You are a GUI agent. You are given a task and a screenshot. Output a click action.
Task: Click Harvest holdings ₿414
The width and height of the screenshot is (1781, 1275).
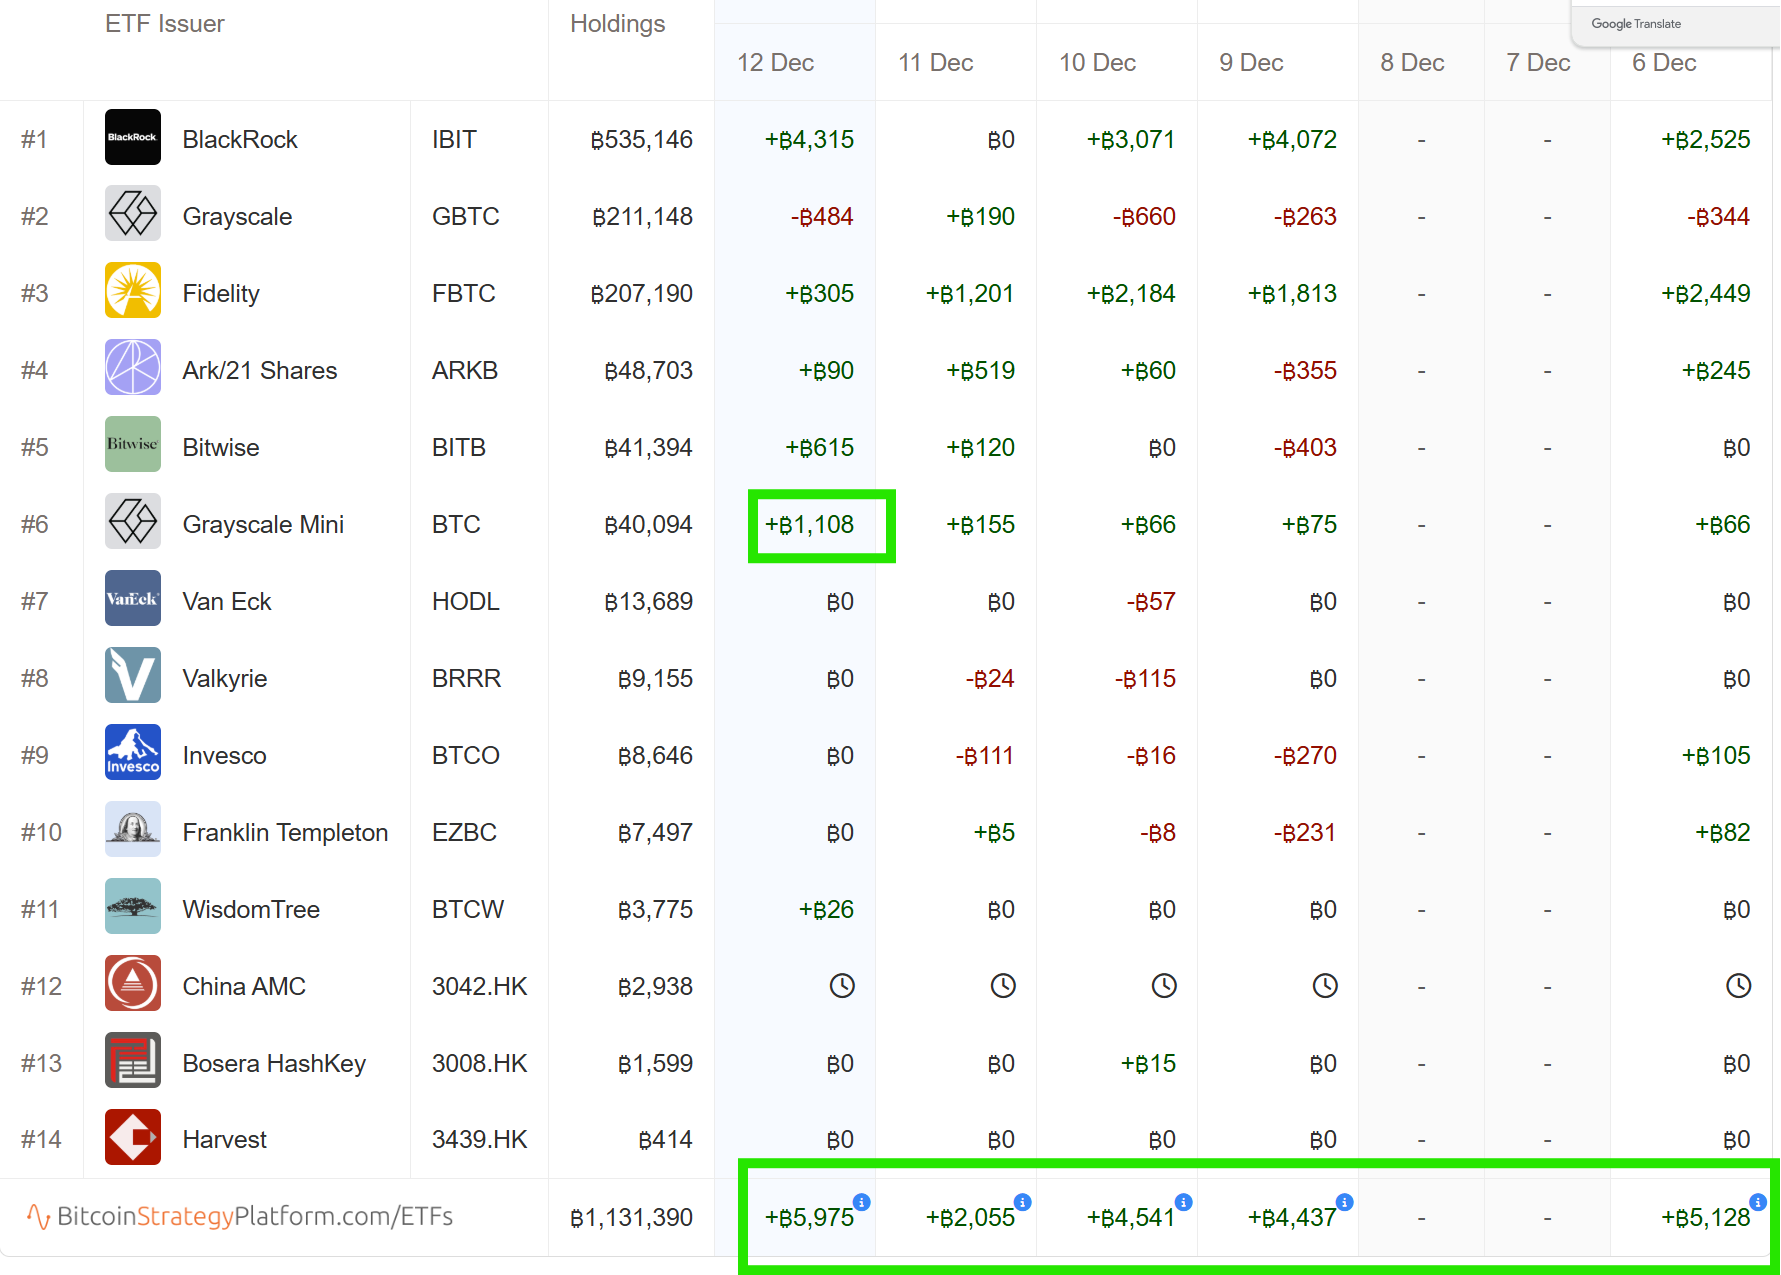tap(665, 1140)
